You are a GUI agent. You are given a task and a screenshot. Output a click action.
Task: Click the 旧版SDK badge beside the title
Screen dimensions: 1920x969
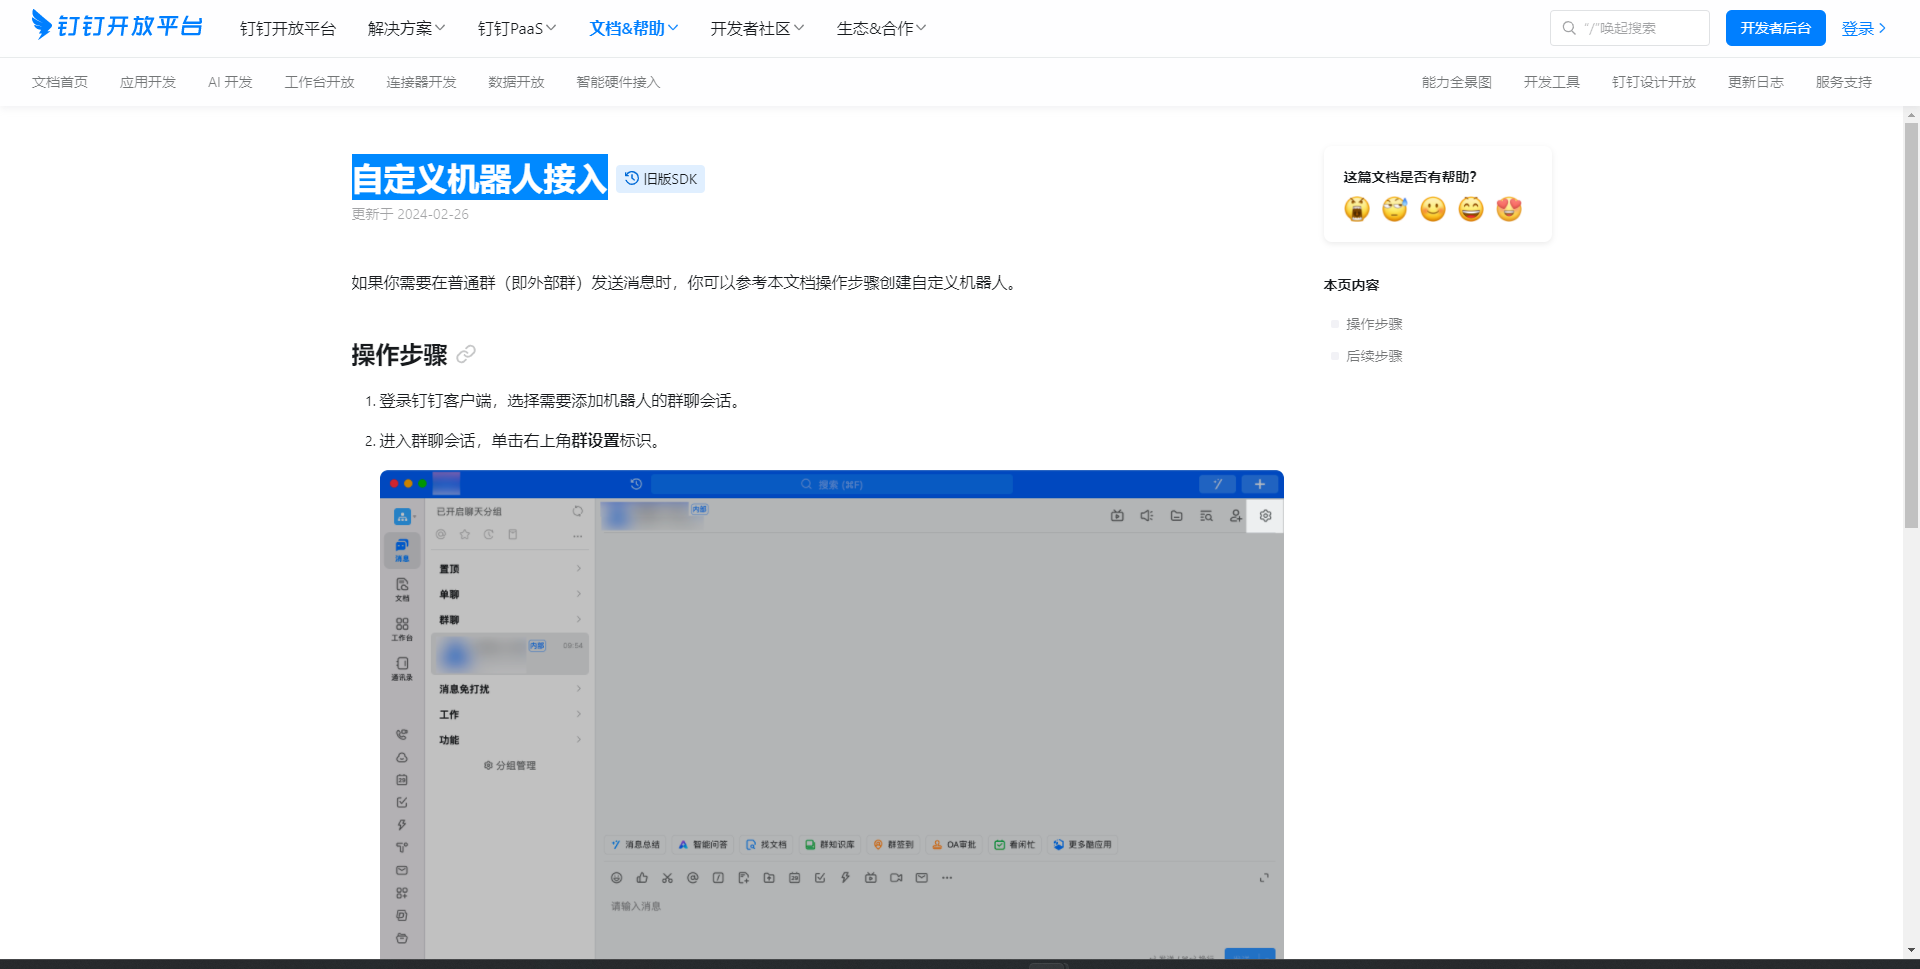(x=661, y=179)
